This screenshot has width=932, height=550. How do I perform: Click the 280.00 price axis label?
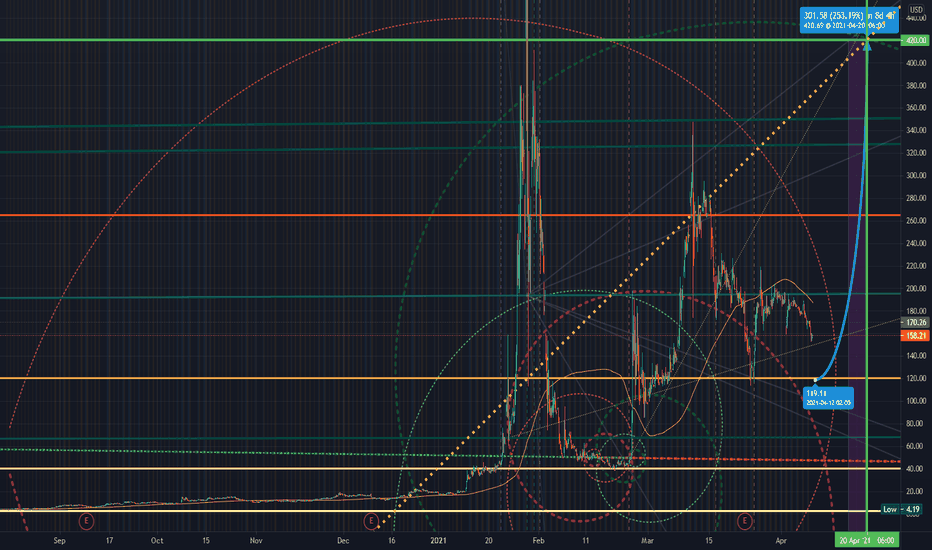[916, 198]
